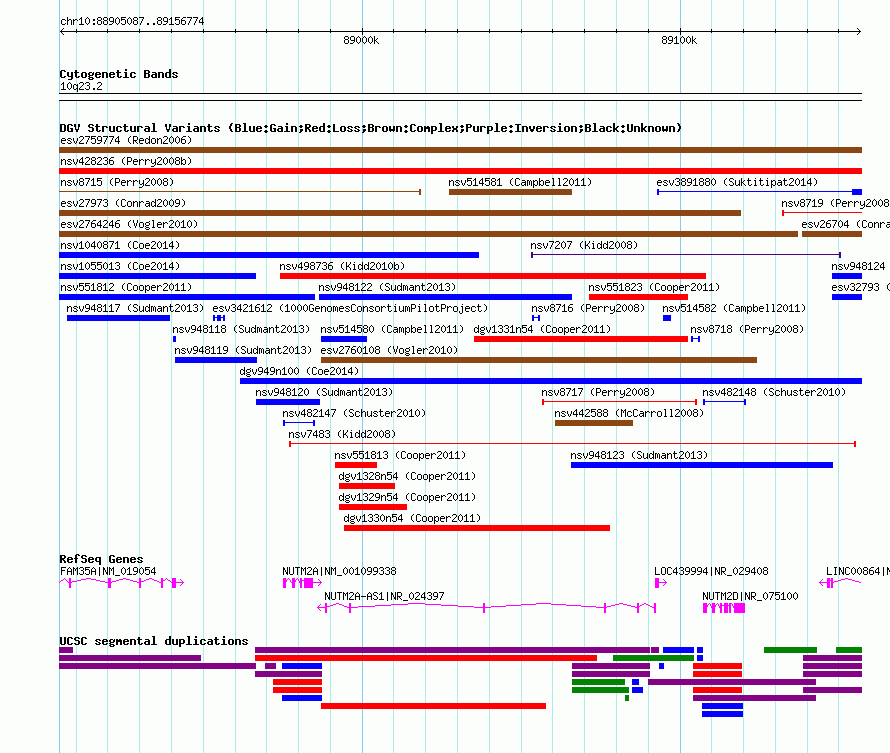The width and height of the screenshot is (890, 753).
Task: Click nsv8717 (Perry2008) label
Action: click(x=598, y=392)
